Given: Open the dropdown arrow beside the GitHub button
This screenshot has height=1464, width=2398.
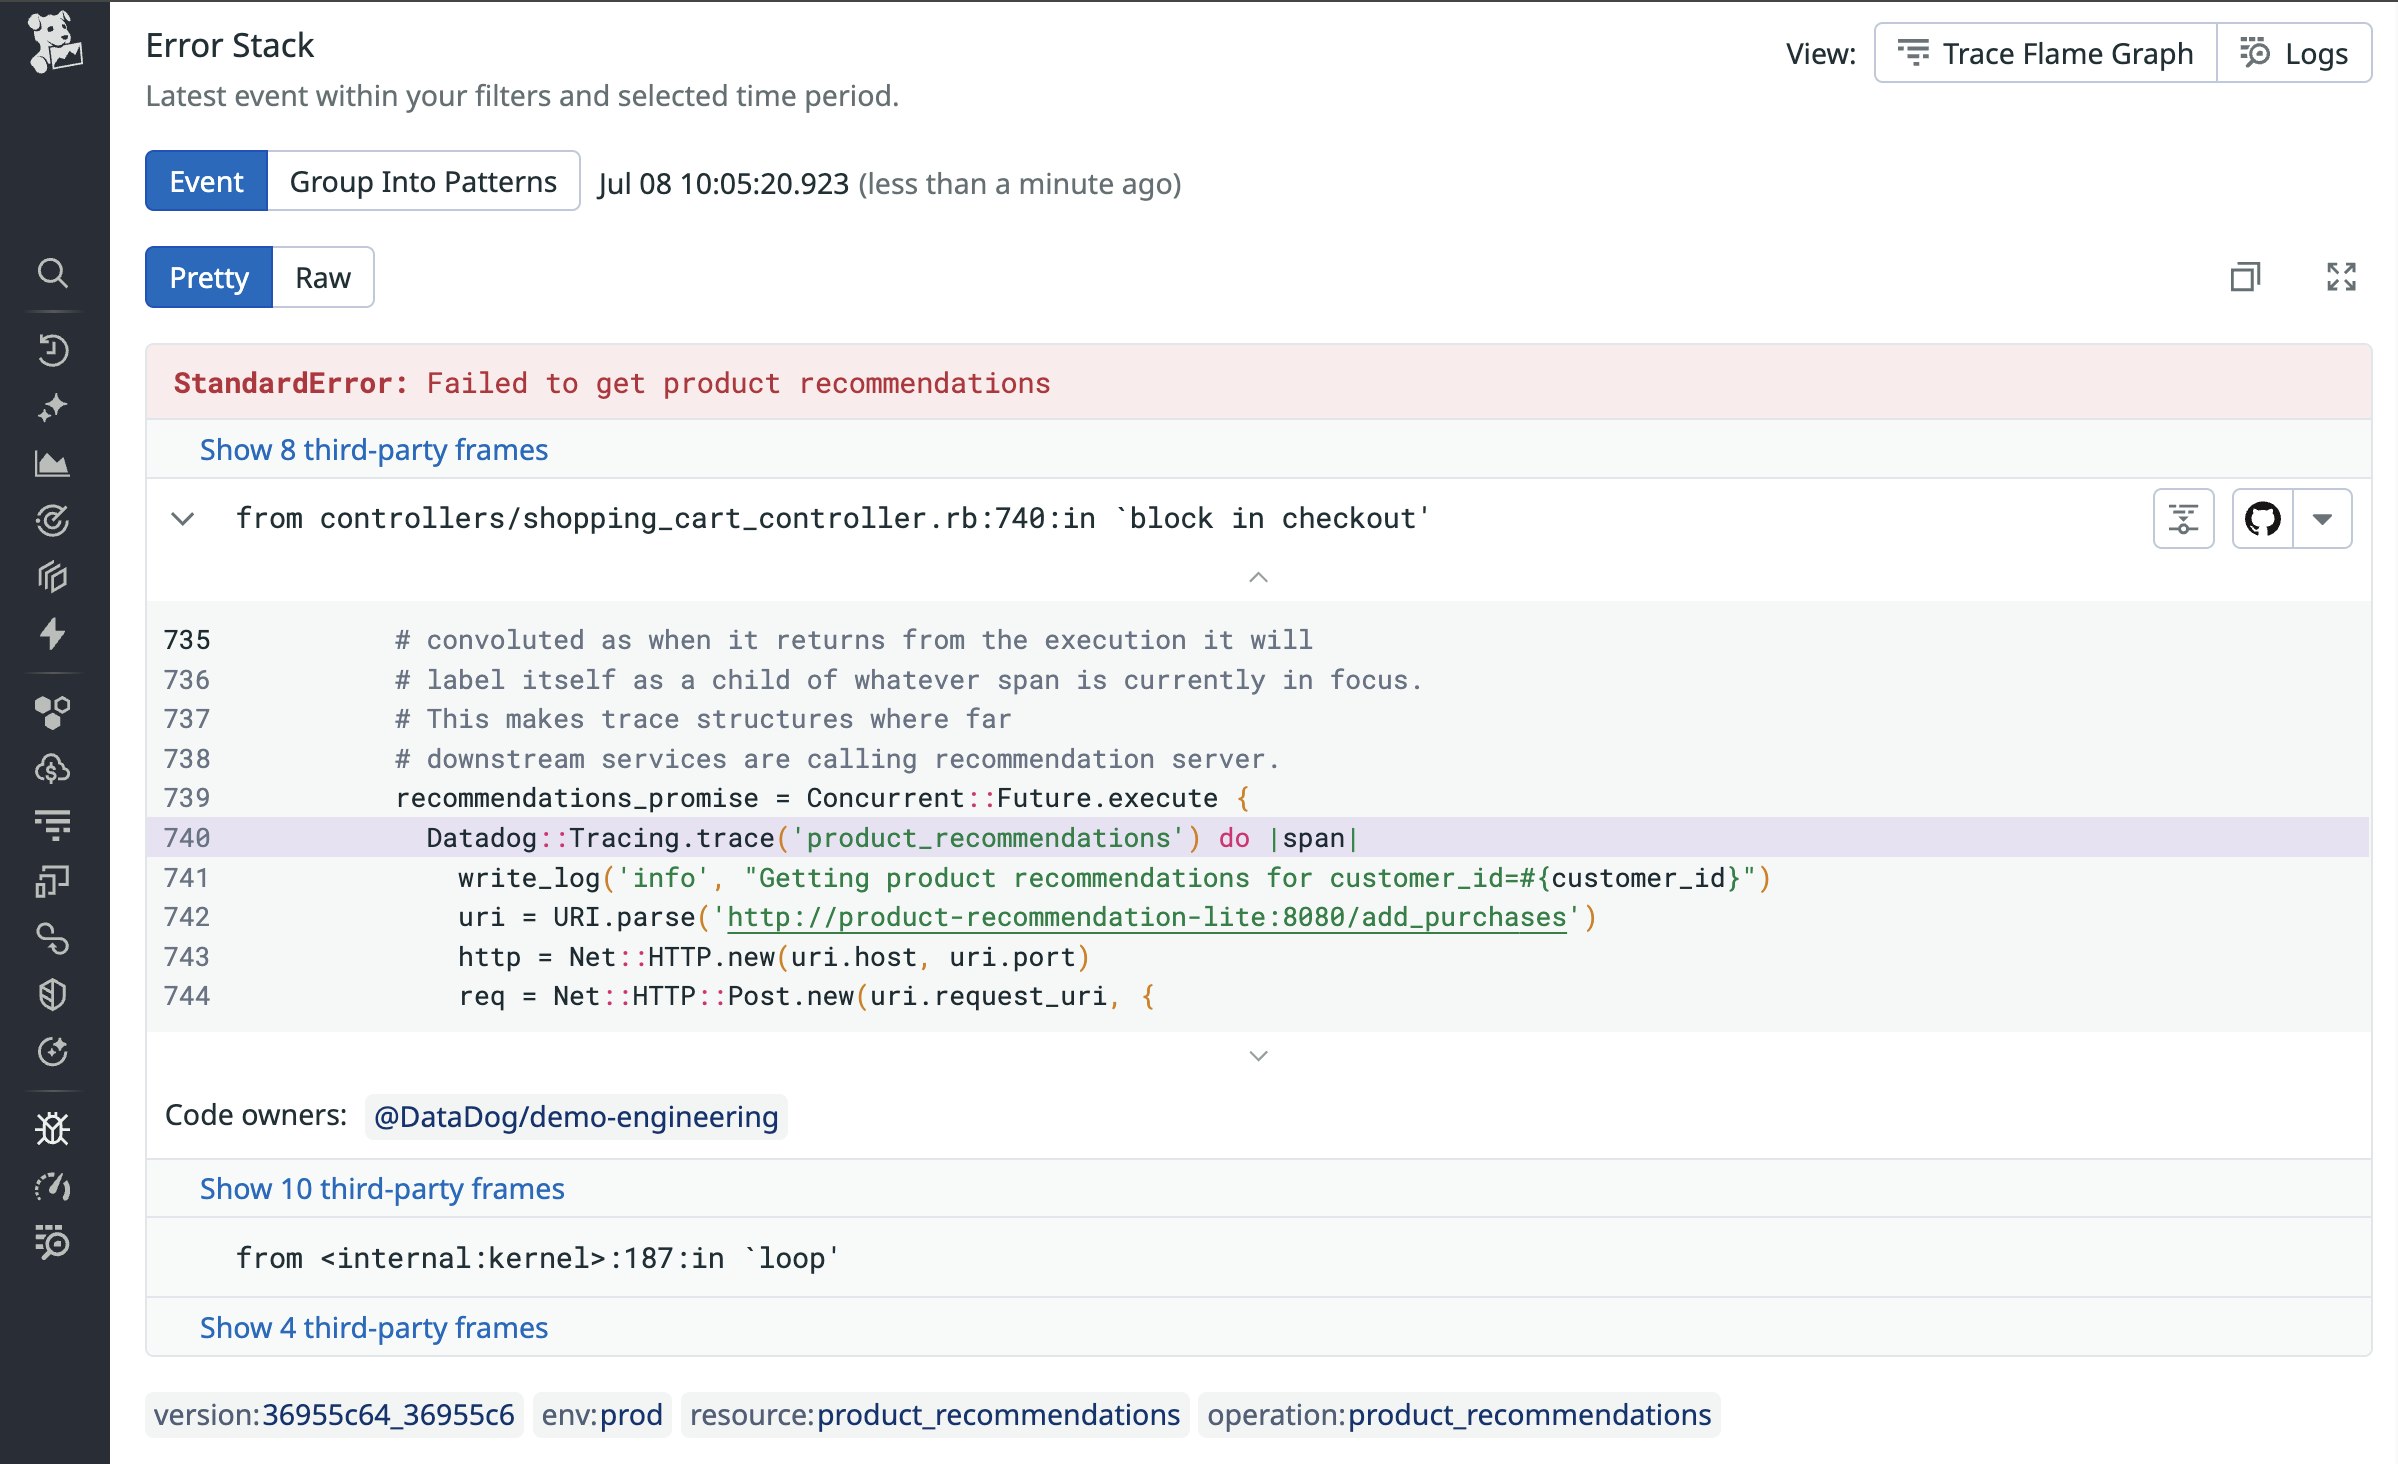Looking at the screenshot, I should 2322,518.
